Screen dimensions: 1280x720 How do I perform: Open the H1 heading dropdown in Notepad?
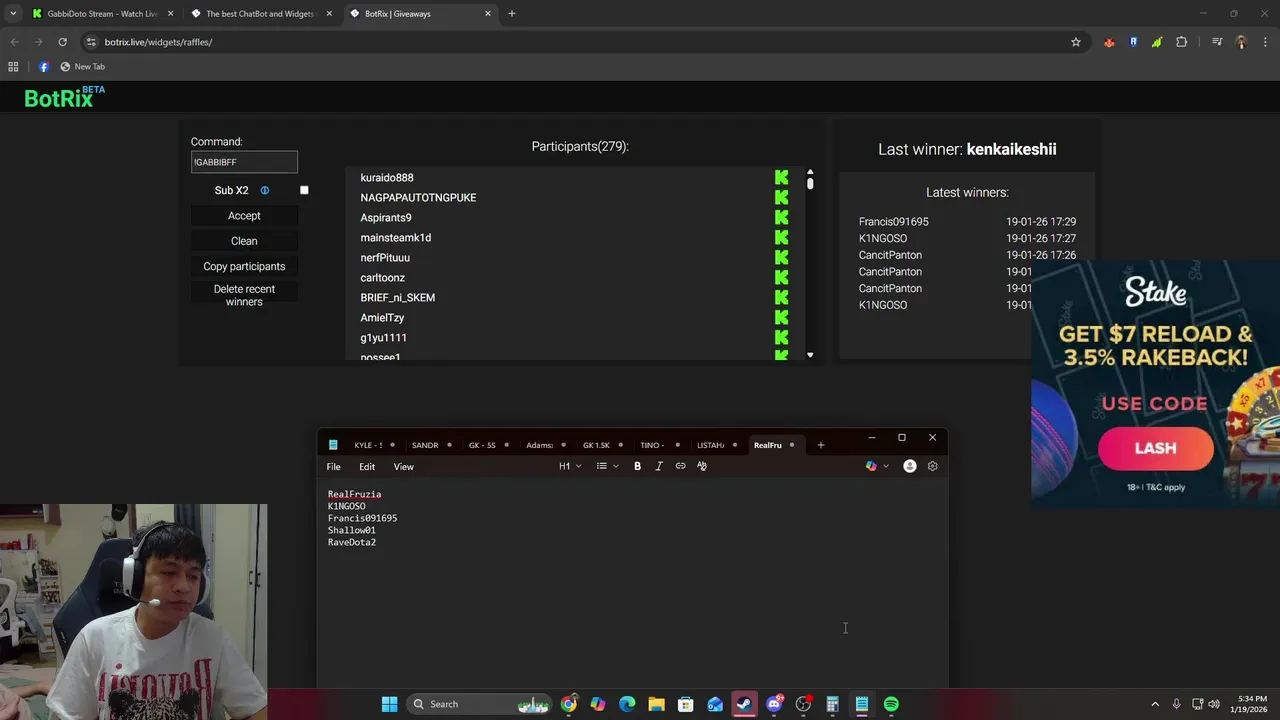pyautogui.click(x=570, y=466)
